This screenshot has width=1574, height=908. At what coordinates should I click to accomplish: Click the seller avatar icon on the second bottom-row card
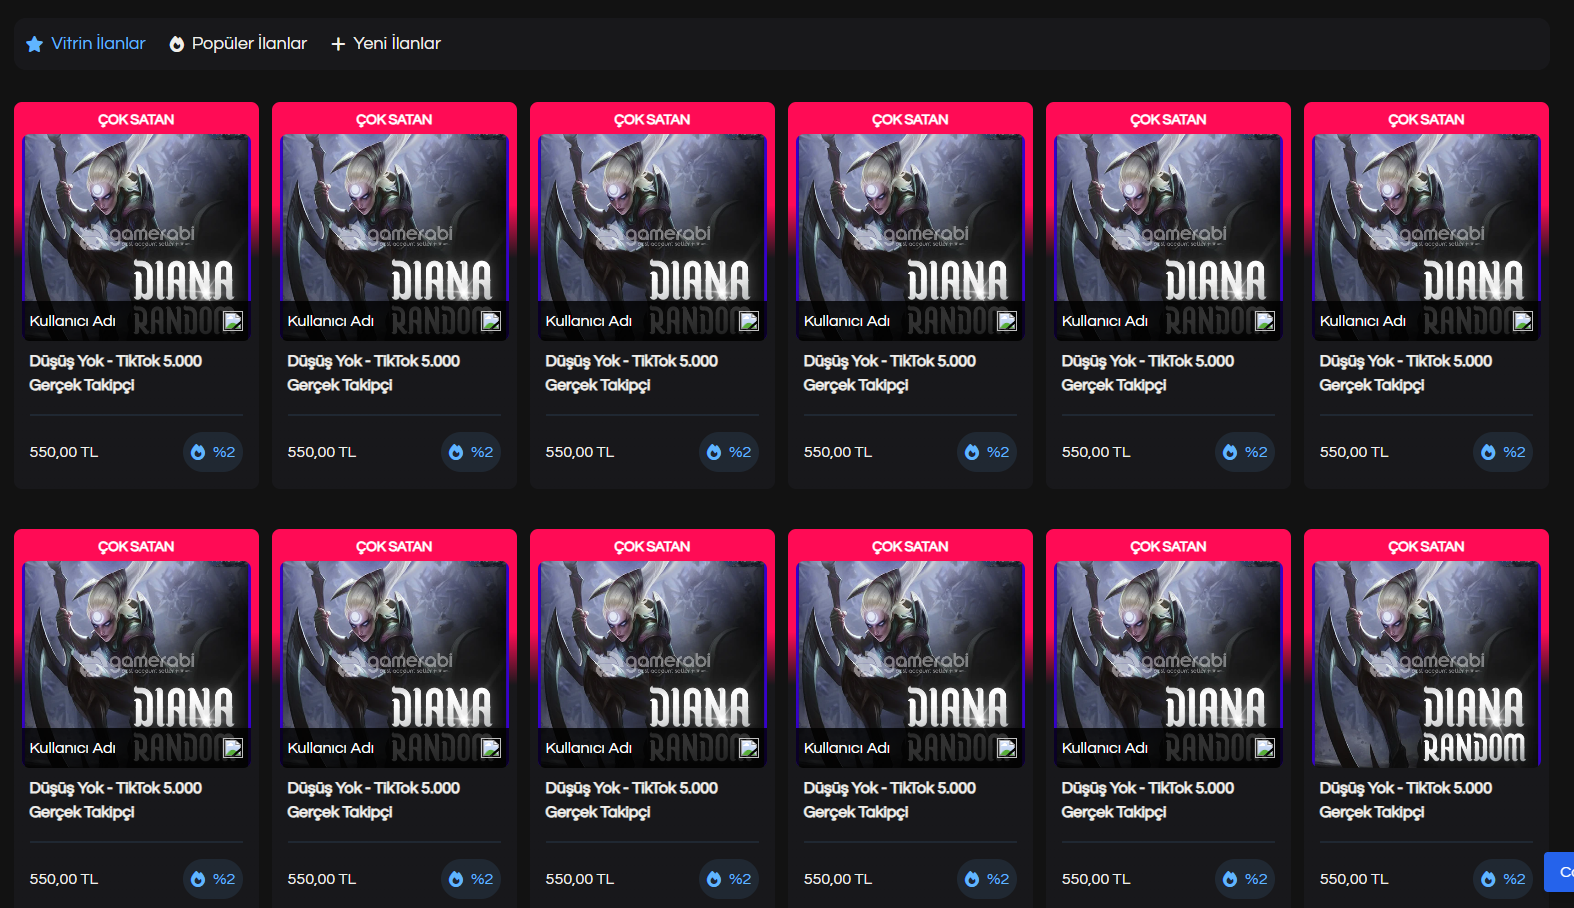click(491, 748)
